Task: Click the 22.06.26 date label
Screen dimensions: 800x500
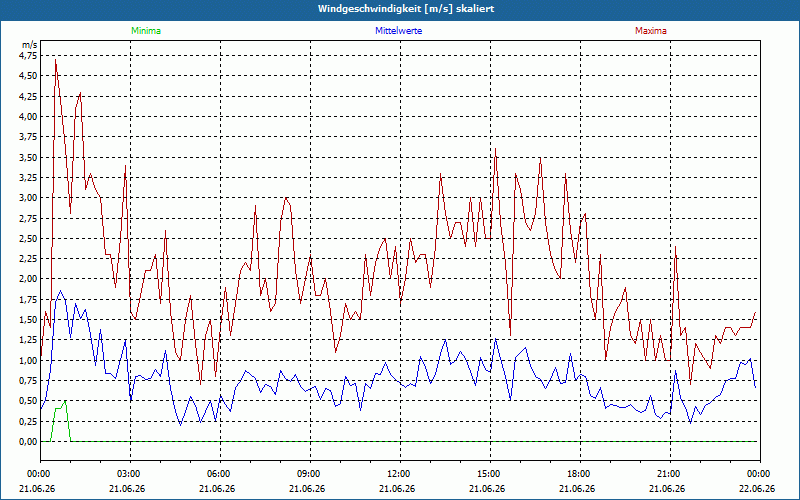Action: [x=757, y=489]
